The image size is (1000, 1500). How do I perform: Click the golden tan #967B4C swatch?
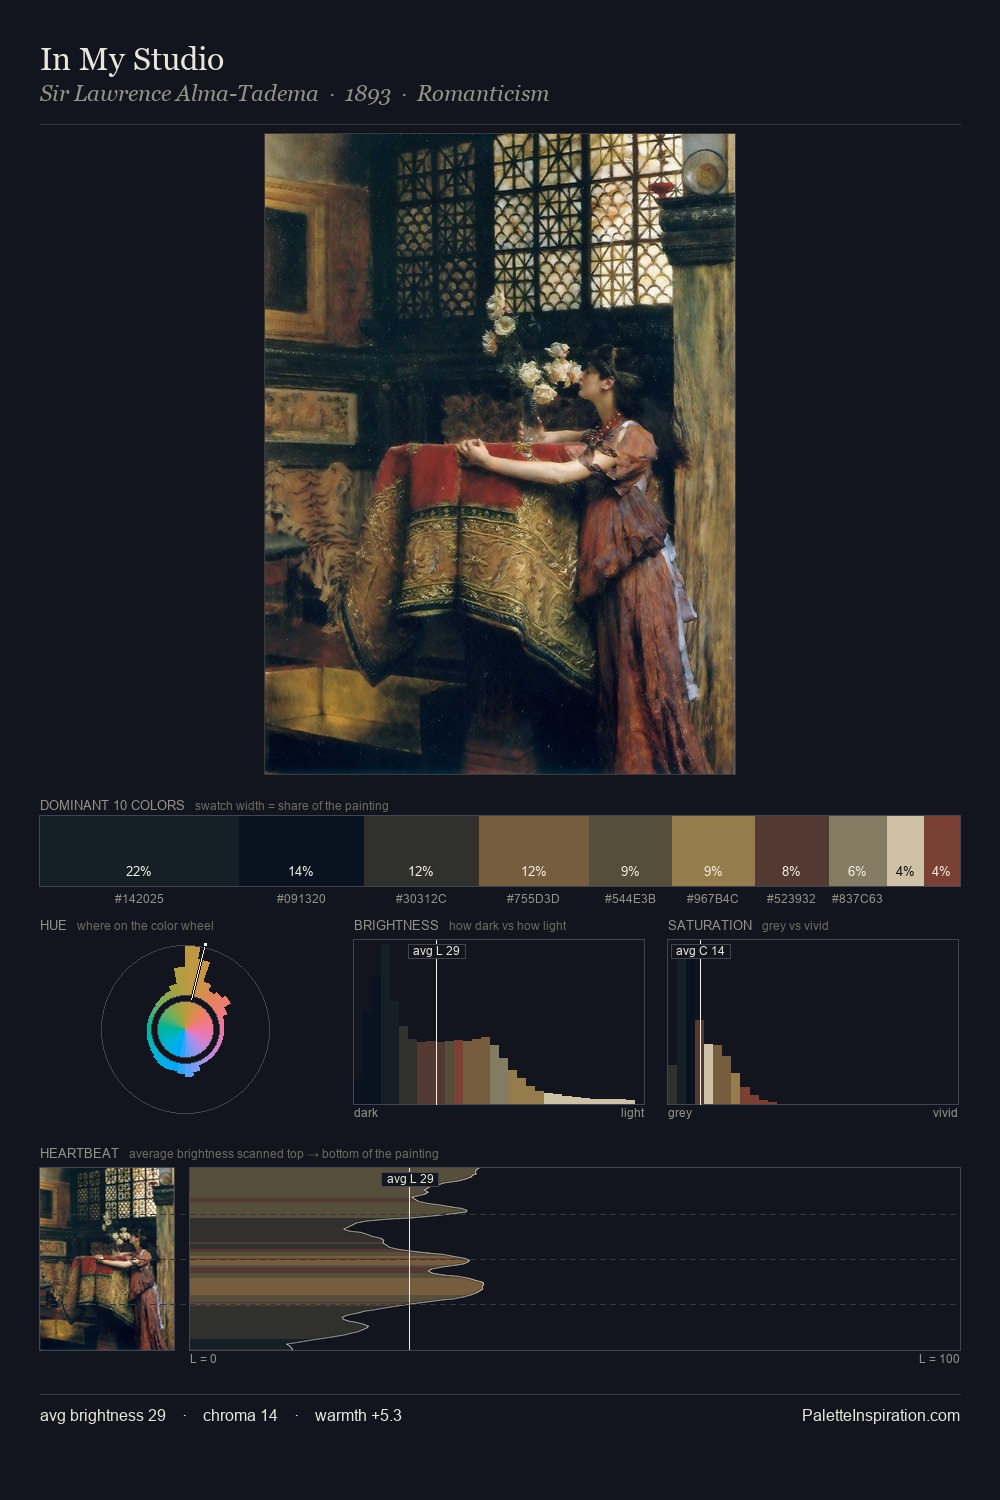713,851
